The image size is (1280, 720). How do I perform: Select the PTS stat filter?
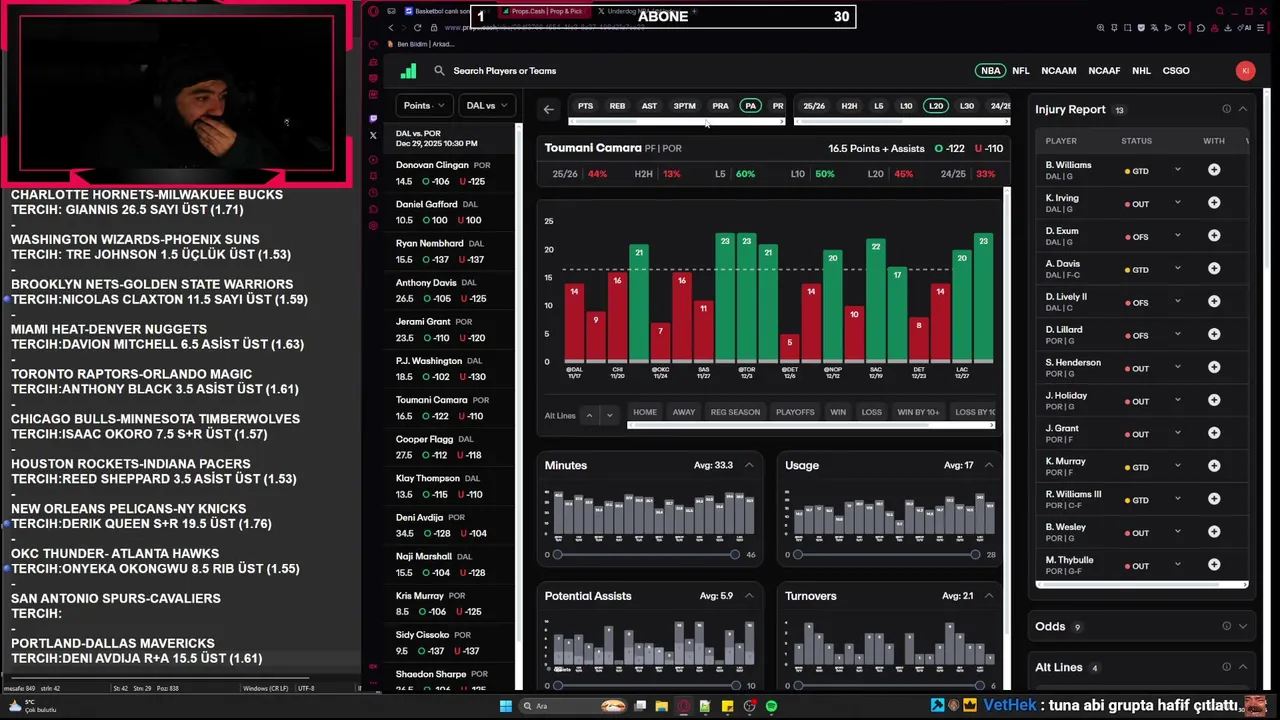[x=585, y=106]
